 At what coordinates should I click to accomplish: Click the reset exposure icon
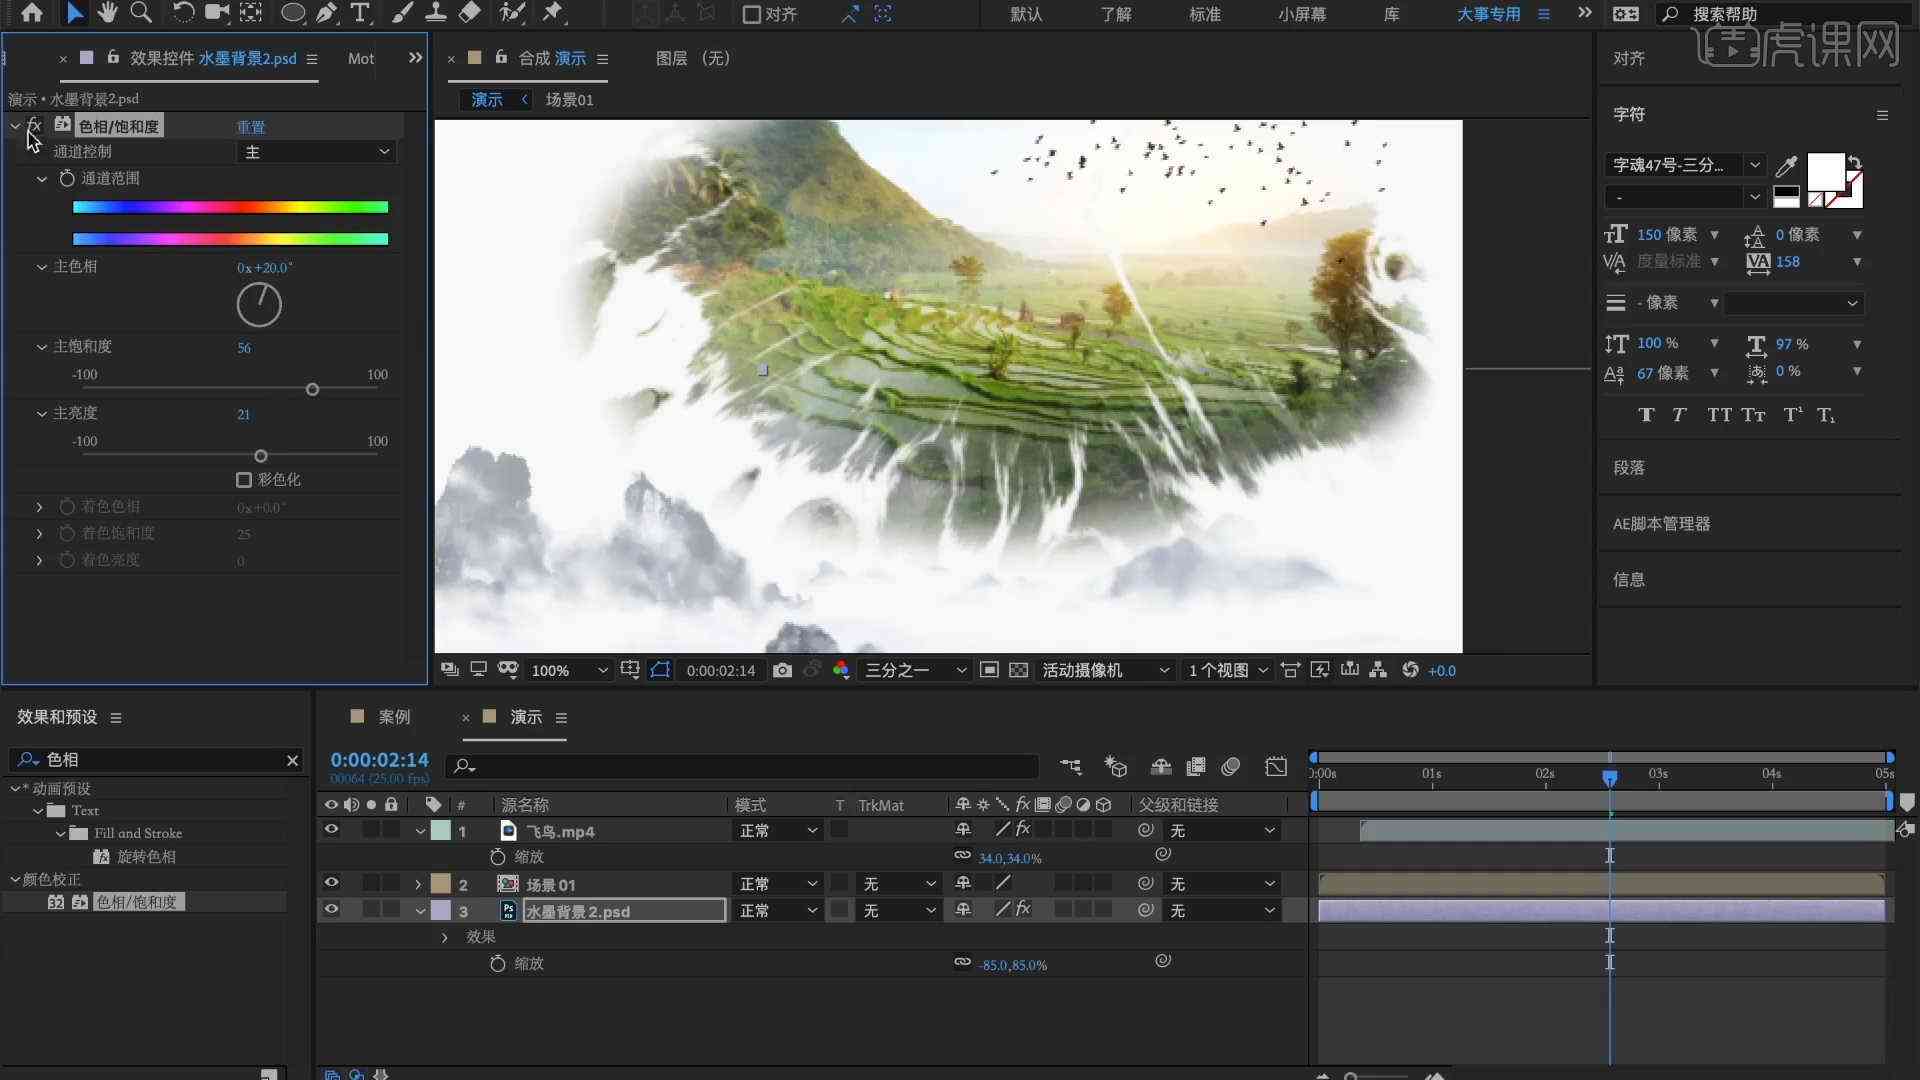click(1410, 670)
